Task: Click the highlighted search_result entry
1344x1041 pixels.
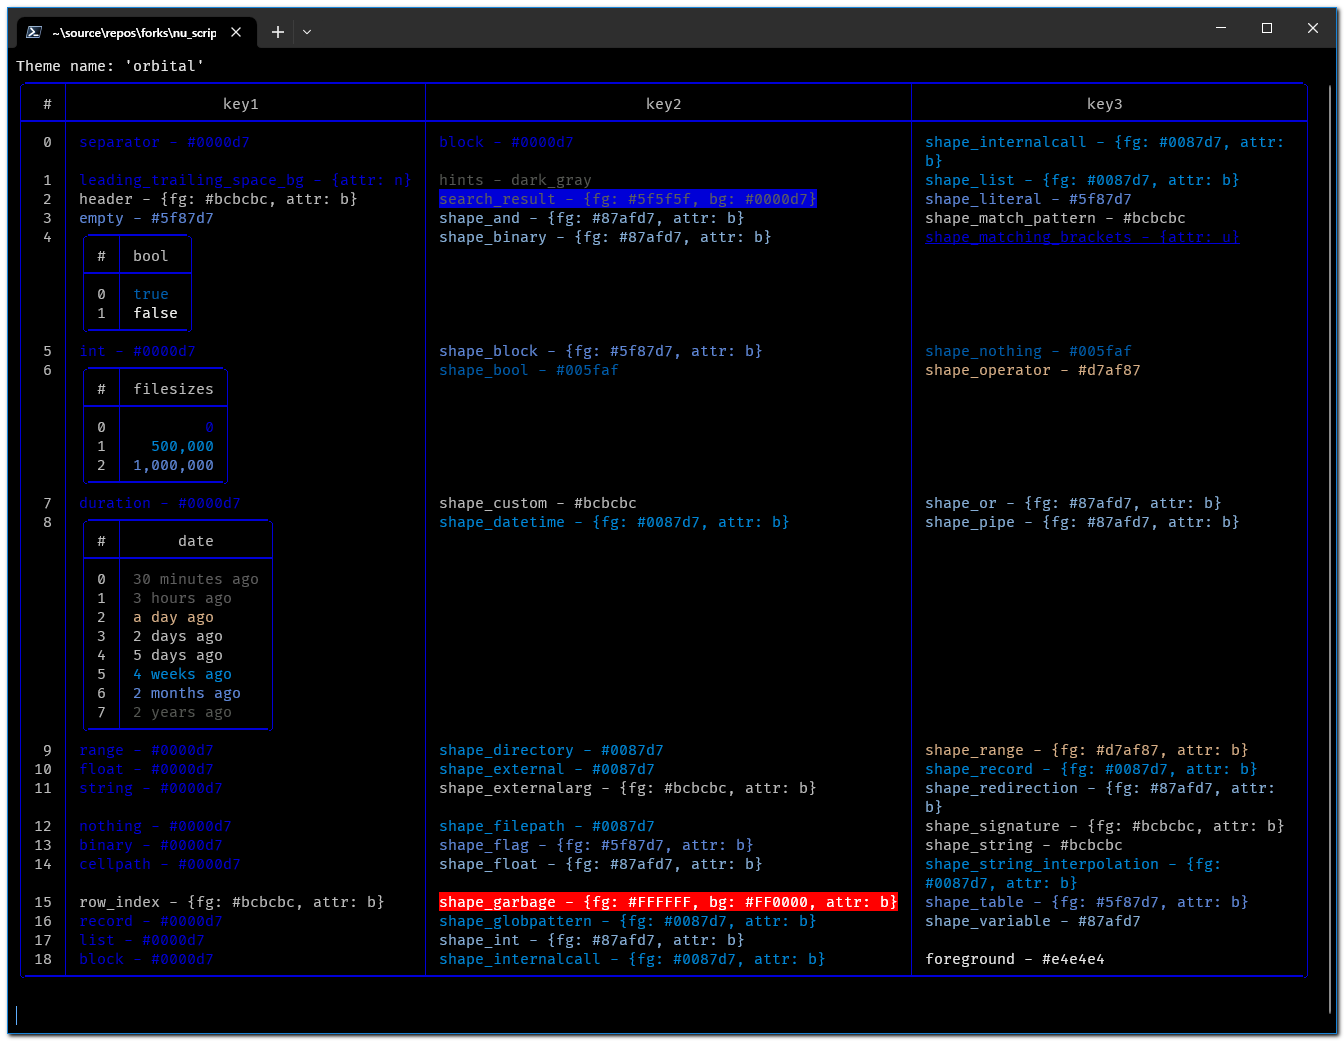Action: pyautogui.click(x=628, y=199)
